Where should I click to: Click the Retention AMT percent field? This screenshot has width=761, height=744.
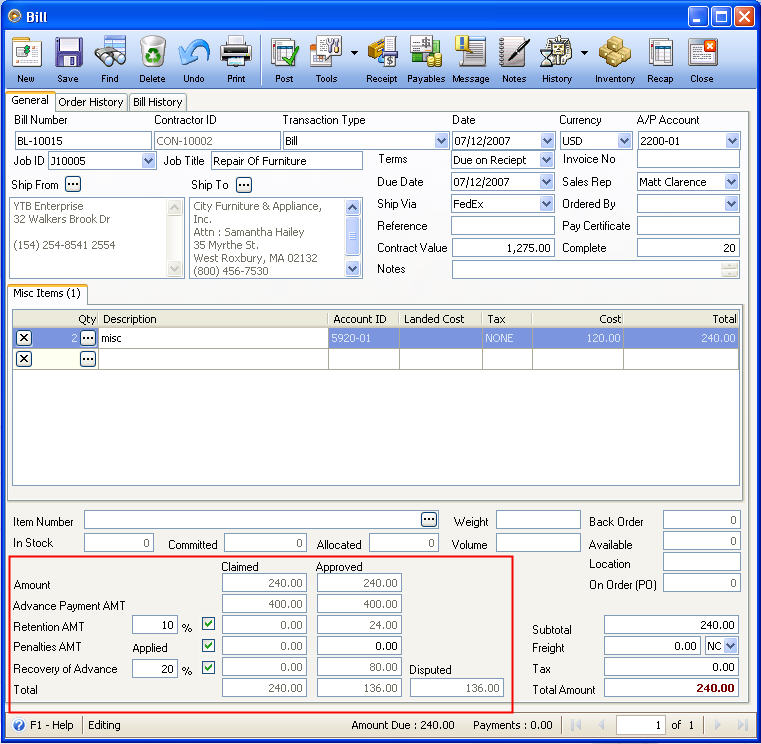coord(155,625)
